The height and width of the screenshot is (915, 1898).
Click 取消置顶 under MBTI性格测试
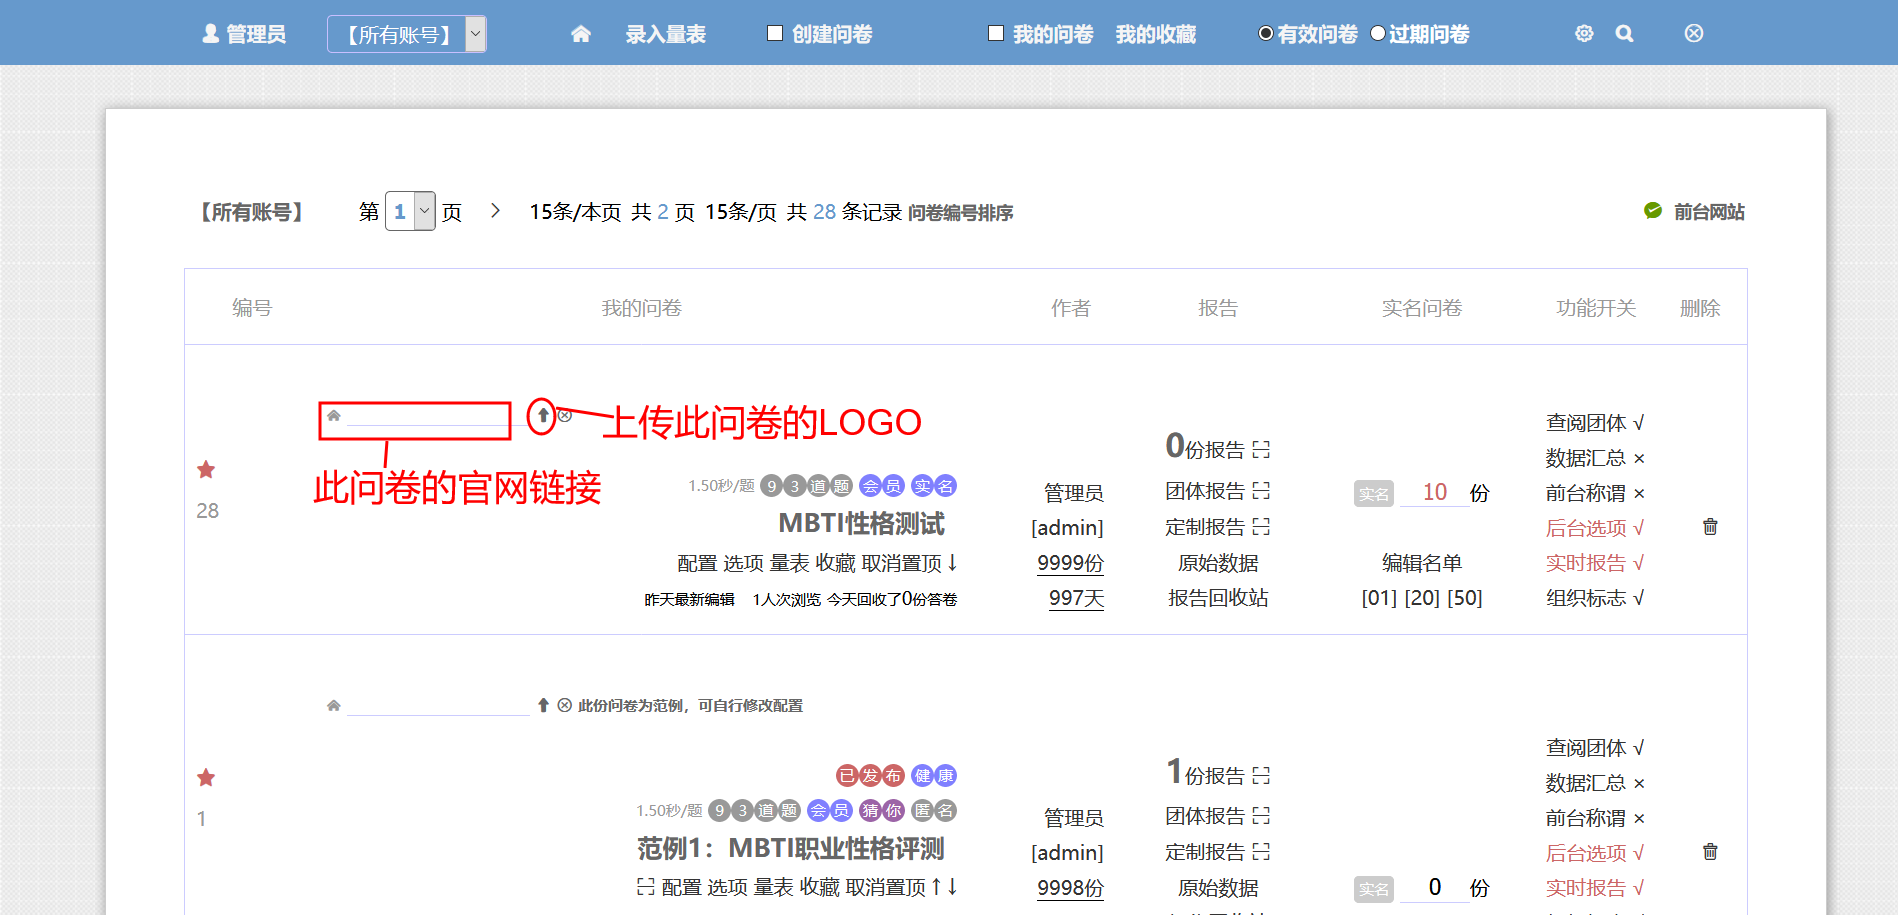coord(902,563)
